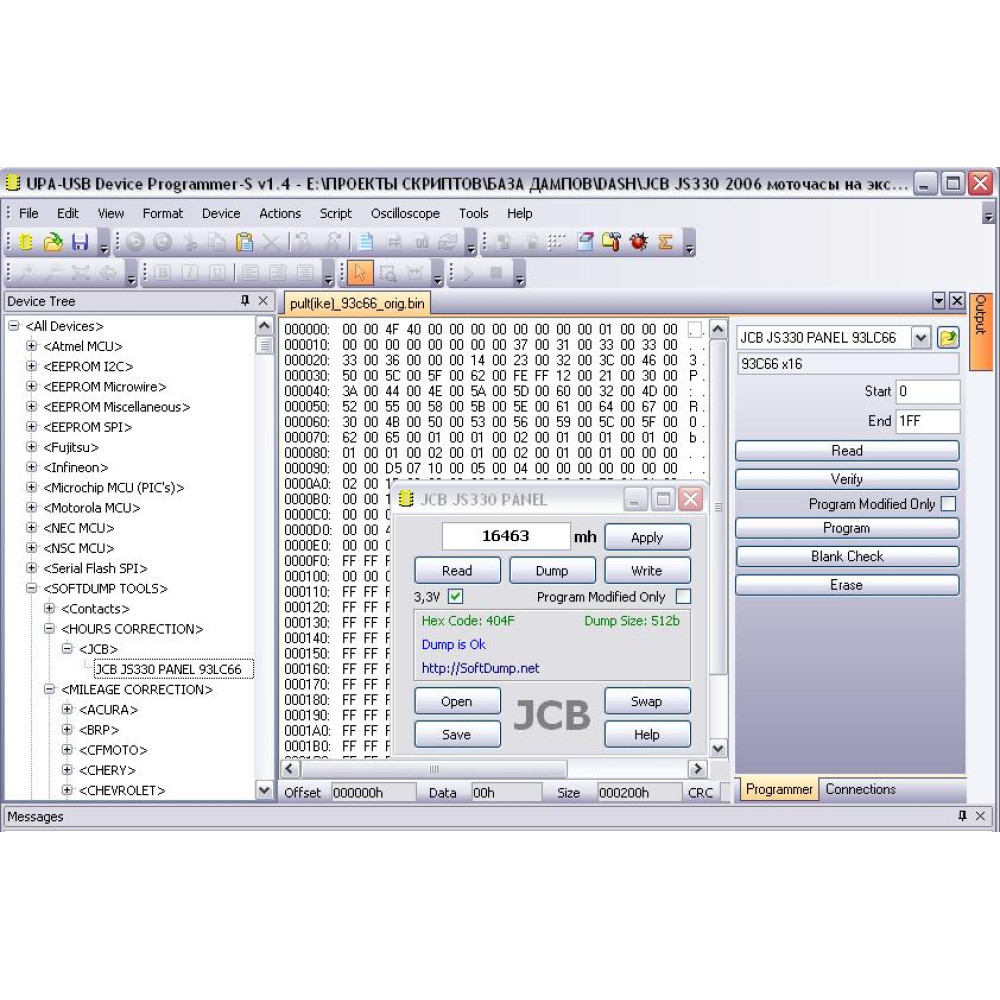Click the Device Tree scroll down arrow
This screenshot has height=1000, width=1000.
point(264,790)
